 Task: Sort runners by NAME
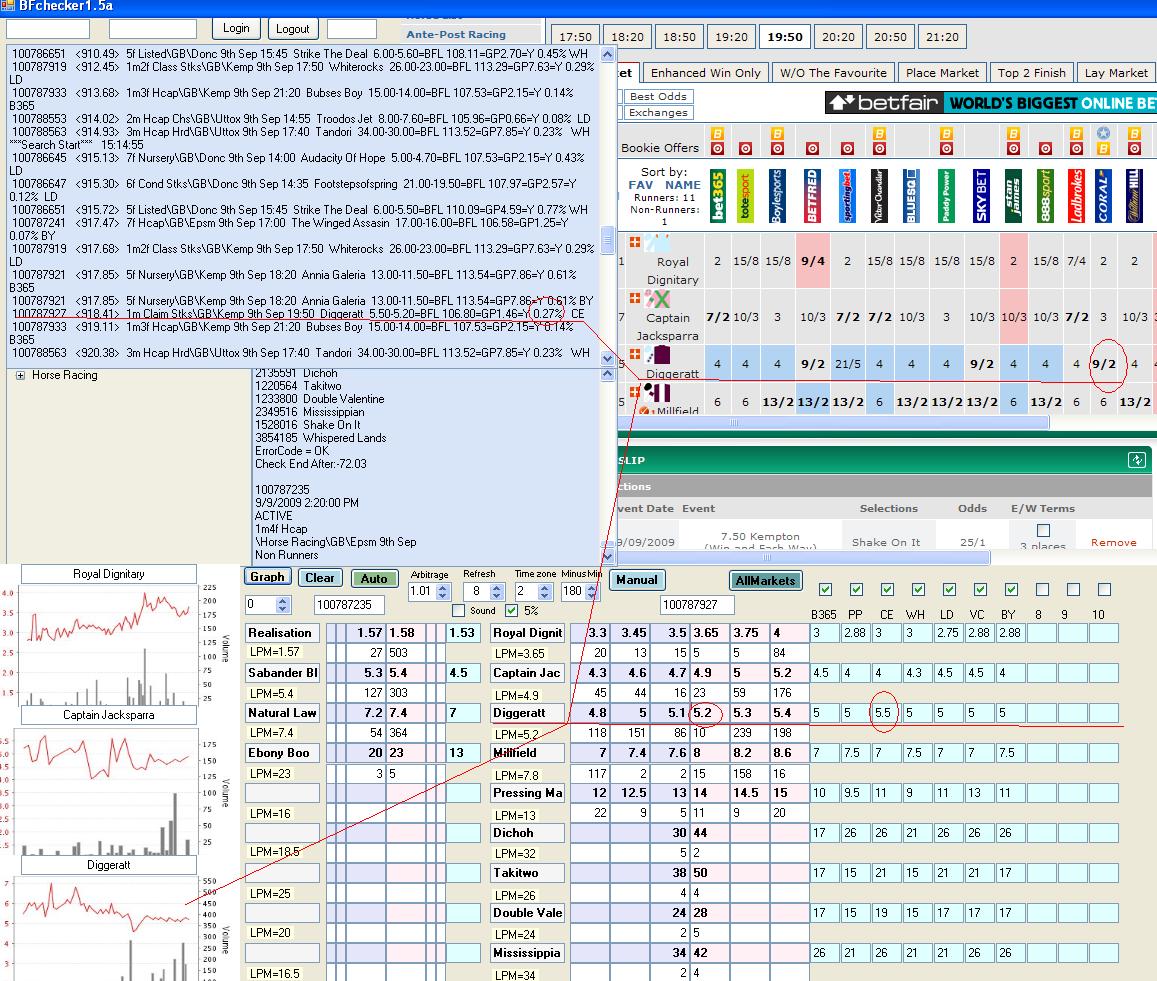pyautogui.click(x=683, y=185)
